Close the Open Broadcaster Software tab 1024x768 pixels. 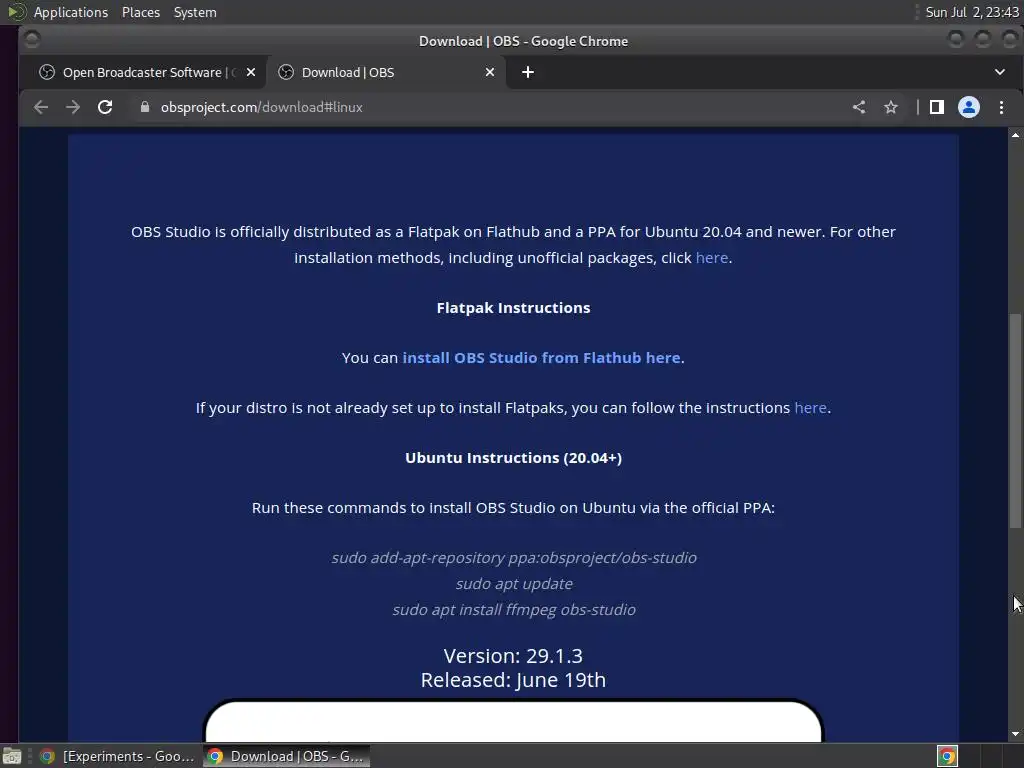[251, 72]
